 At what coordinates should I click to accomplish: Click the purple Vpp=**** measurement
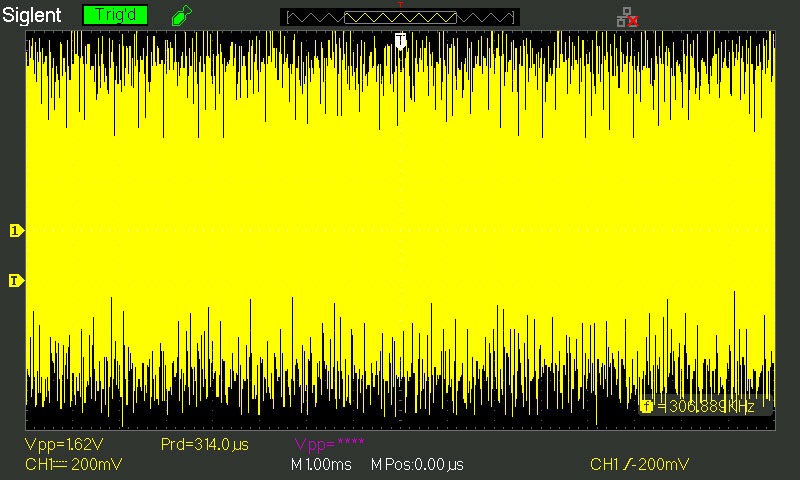(330, 444)
